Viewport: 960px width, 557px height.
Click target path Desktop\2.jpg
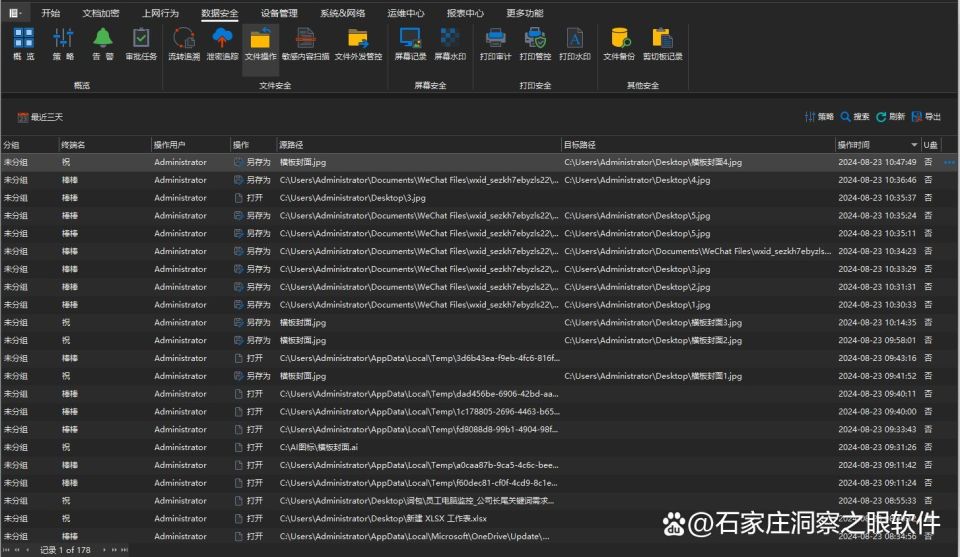tap(637, 286)
